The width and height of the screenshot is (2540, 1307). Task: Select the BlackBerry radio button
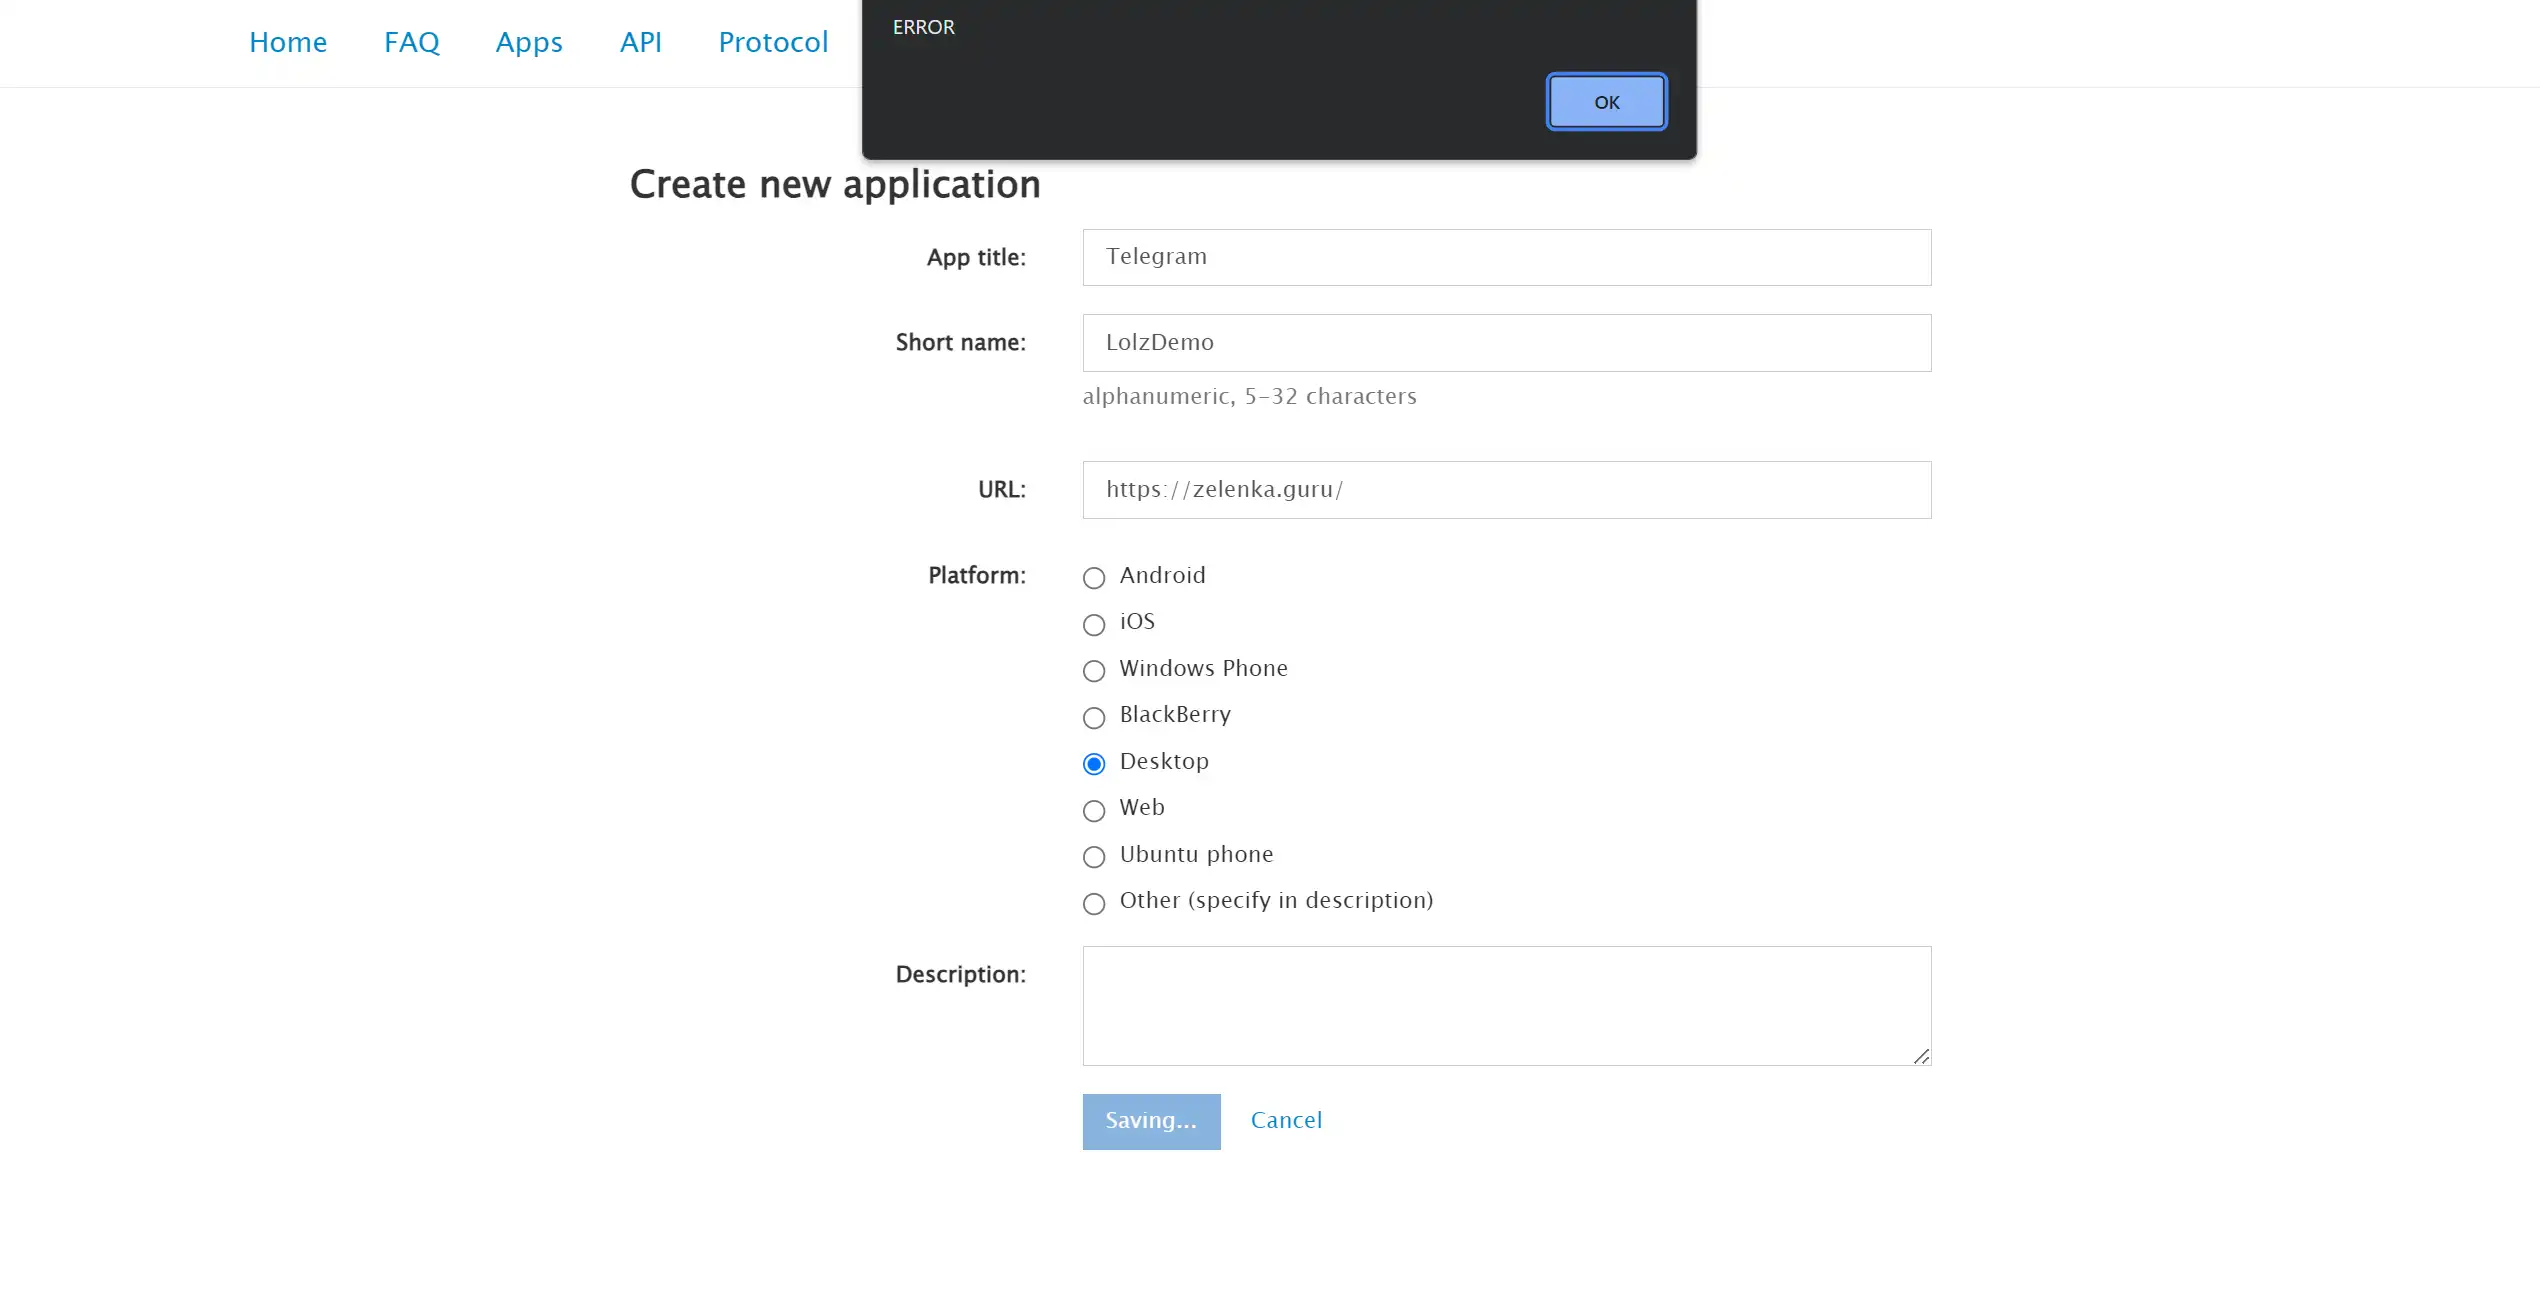[x=1094, y=718]
